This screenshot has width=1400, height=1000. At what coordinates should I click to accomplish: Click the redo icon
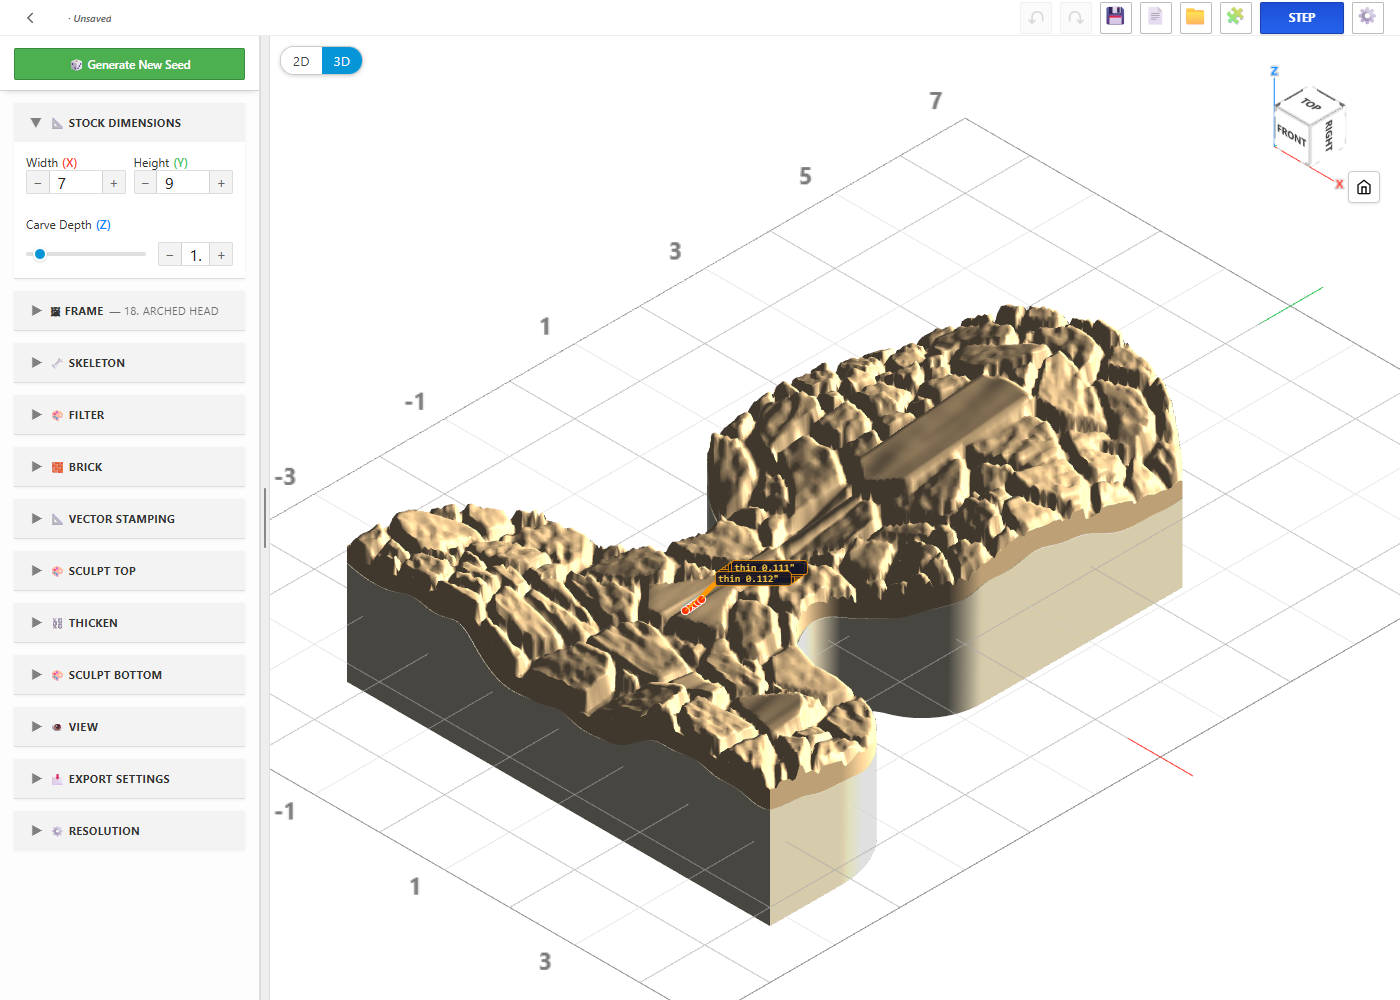1076,18
